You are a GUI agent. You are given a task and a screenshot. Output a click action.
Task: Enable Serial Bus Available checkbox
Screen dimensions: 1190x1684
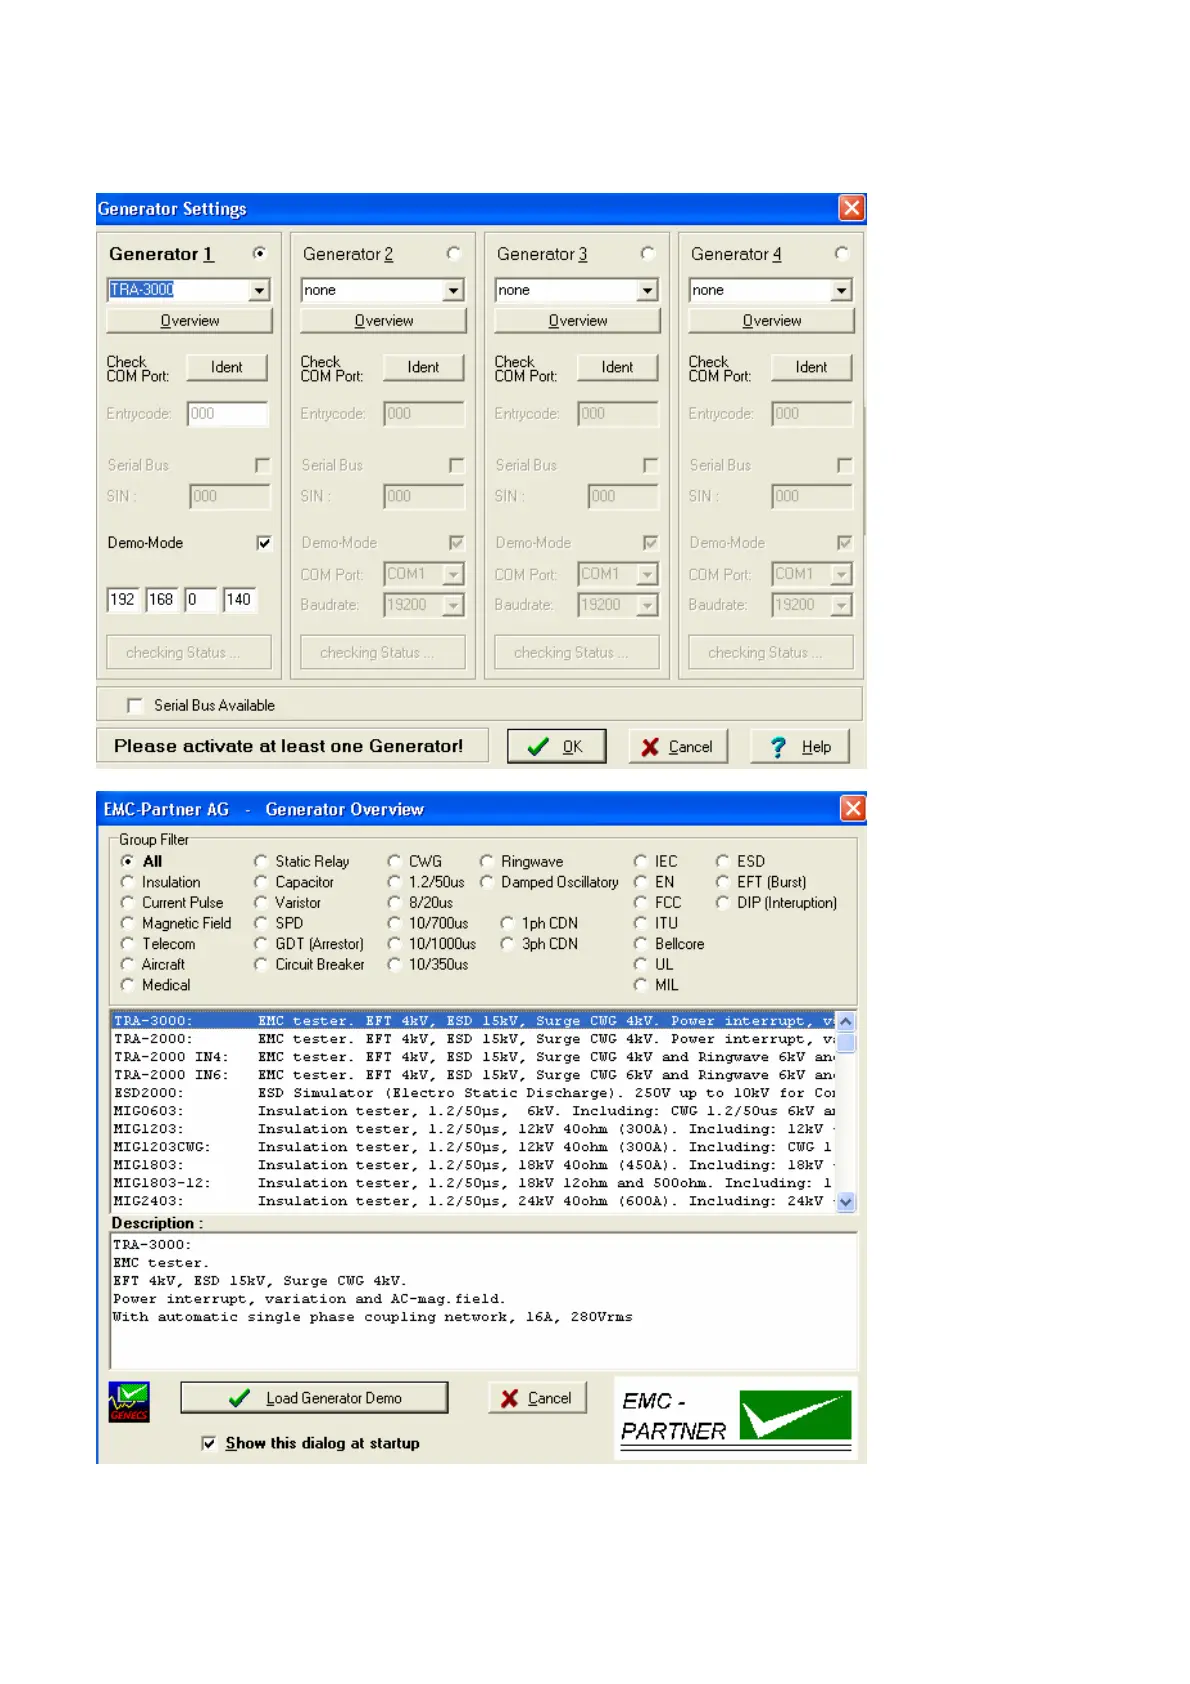tap(135, 706)
